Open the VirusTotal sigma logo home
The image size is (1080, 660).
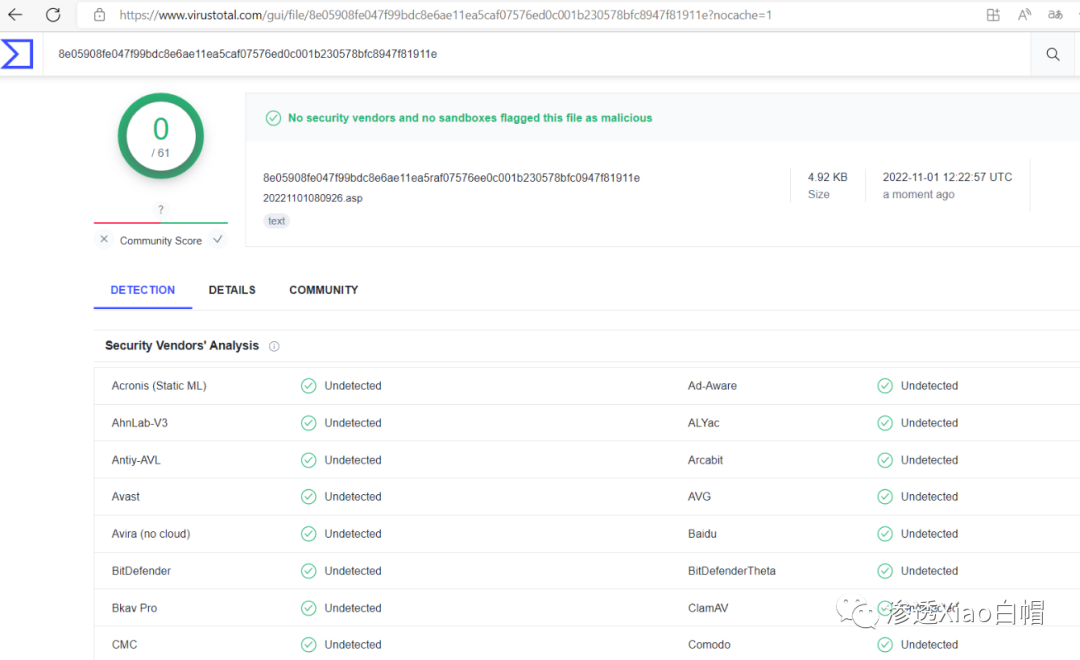[17, 54]
